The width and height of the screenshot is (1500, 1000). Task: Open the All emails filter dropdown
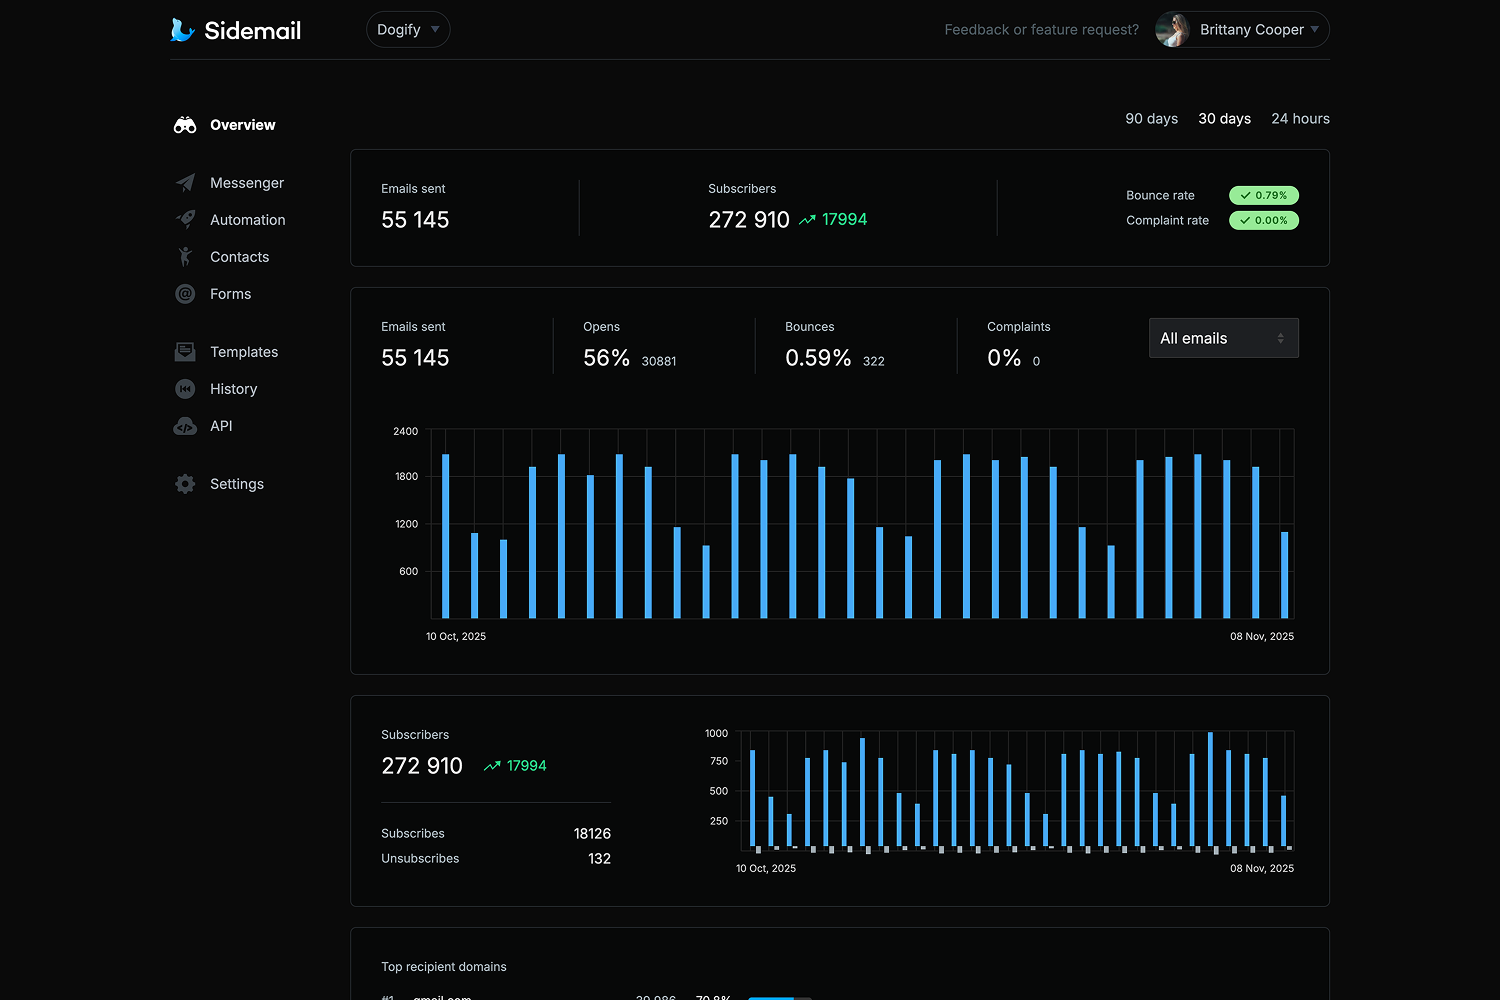point(1223,338)
